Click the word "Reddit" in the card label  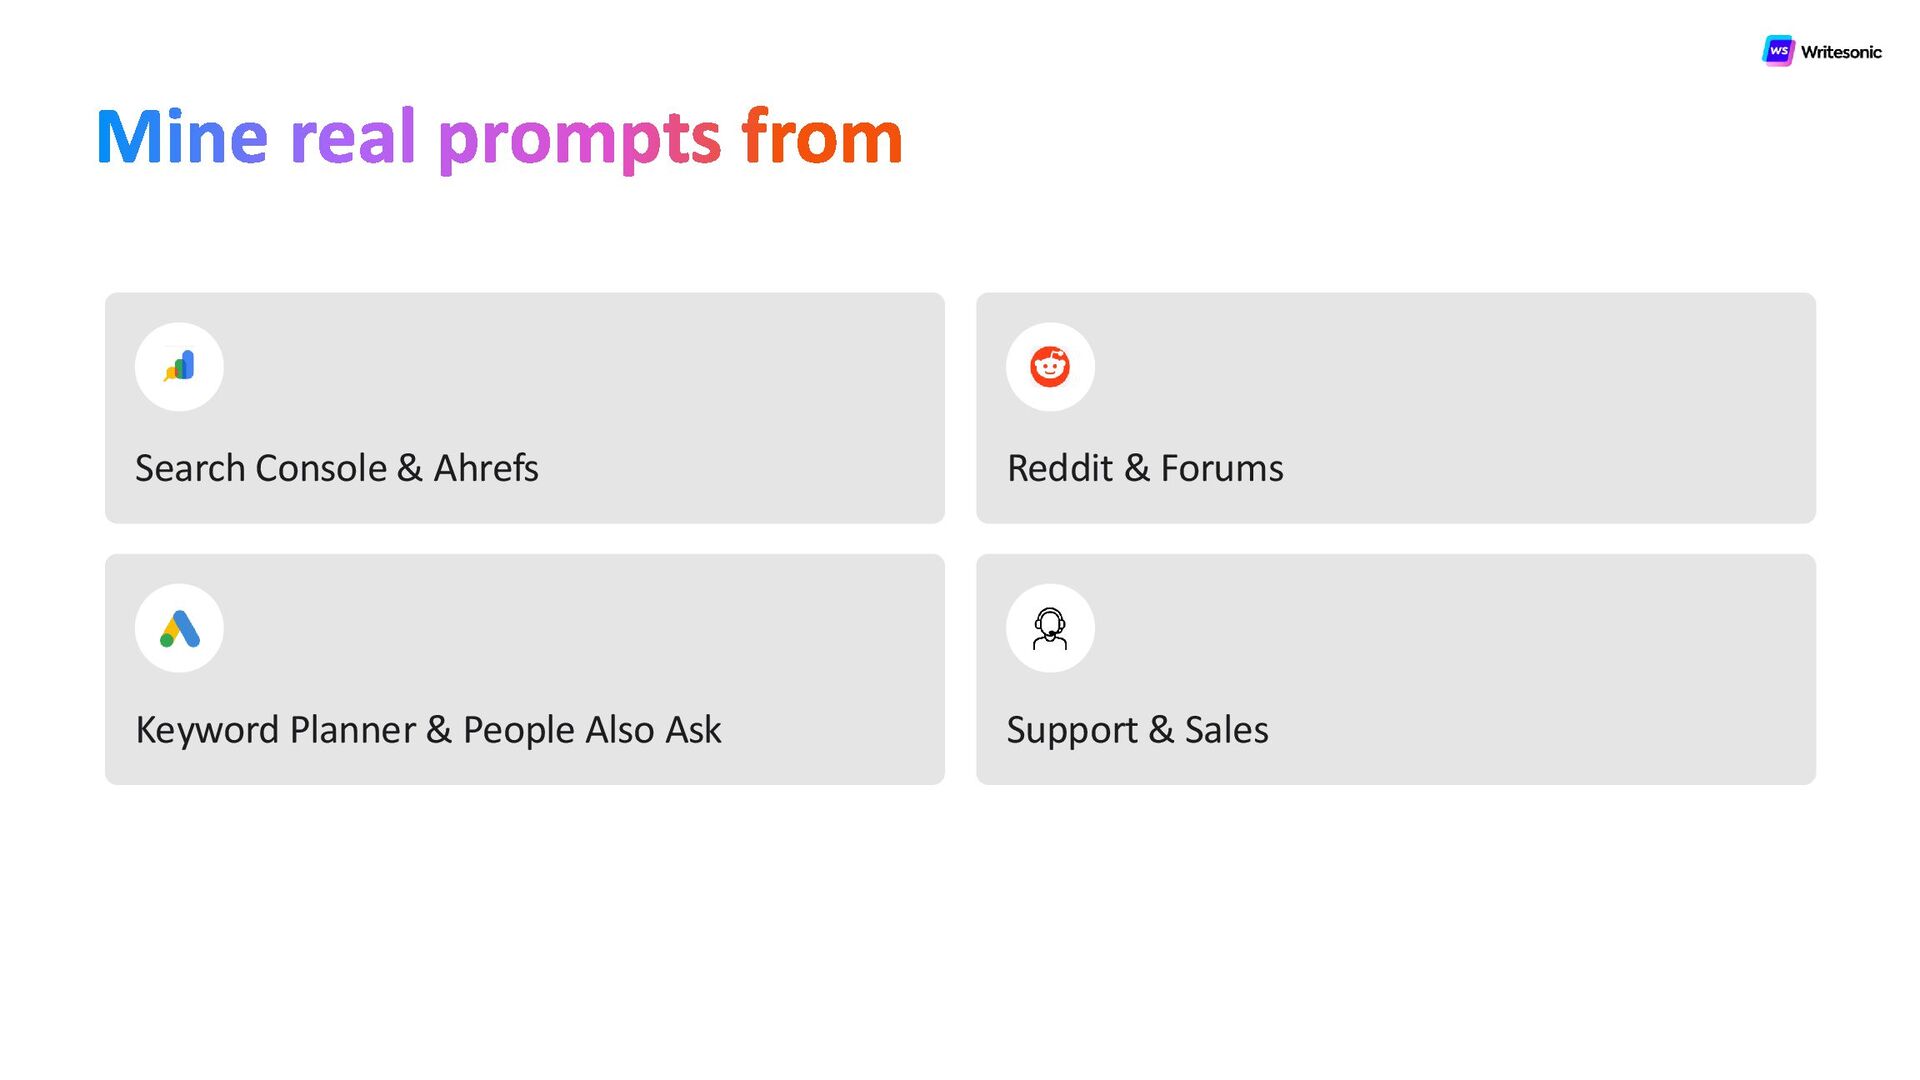tap(1059, 468)
